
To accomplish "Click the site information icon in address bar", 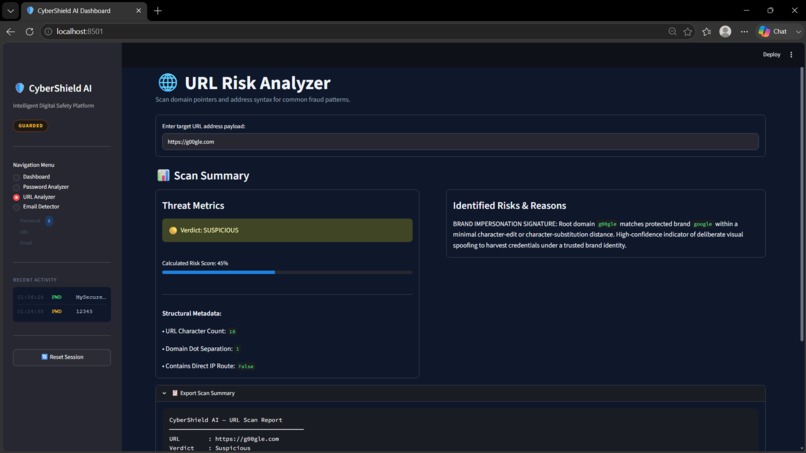I will (48, 31).
